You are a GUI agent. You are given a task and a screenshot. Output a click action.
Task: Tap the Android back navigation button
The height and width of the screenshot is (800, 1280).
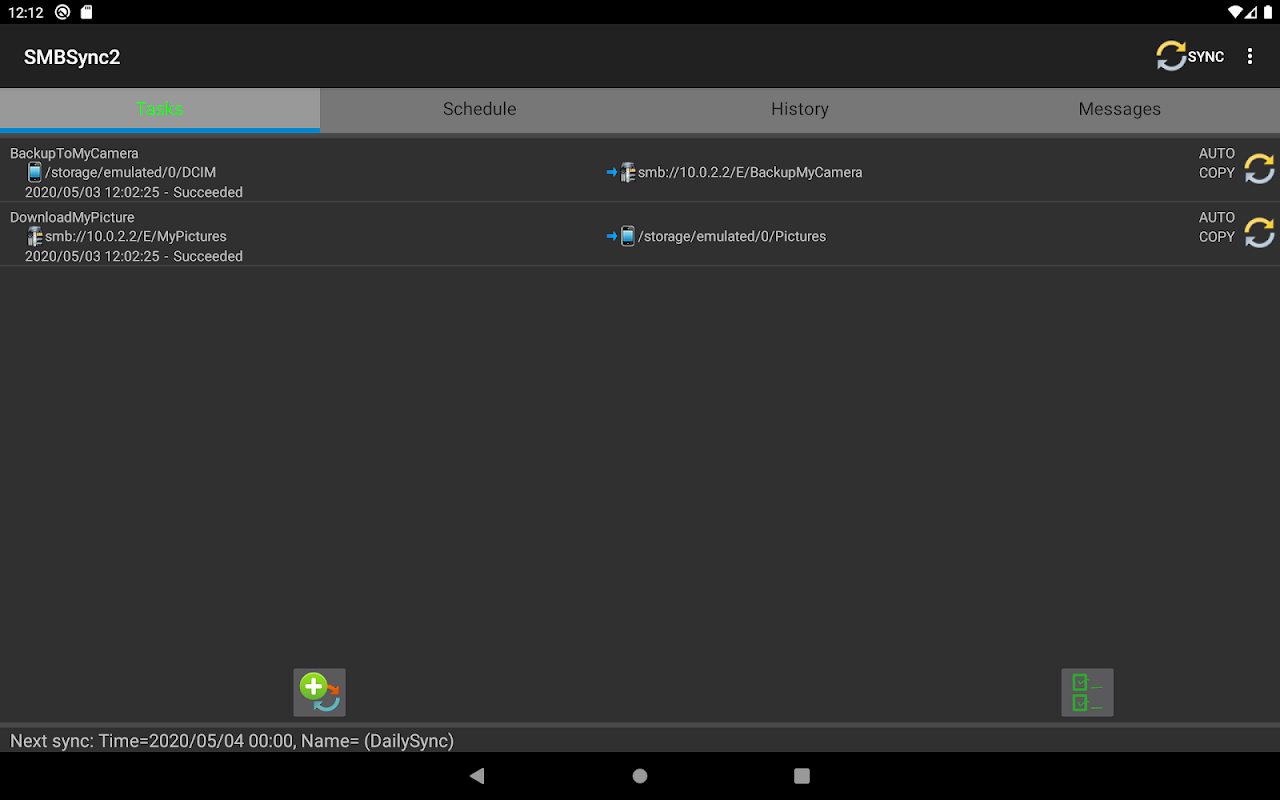[x=477, y=776]
